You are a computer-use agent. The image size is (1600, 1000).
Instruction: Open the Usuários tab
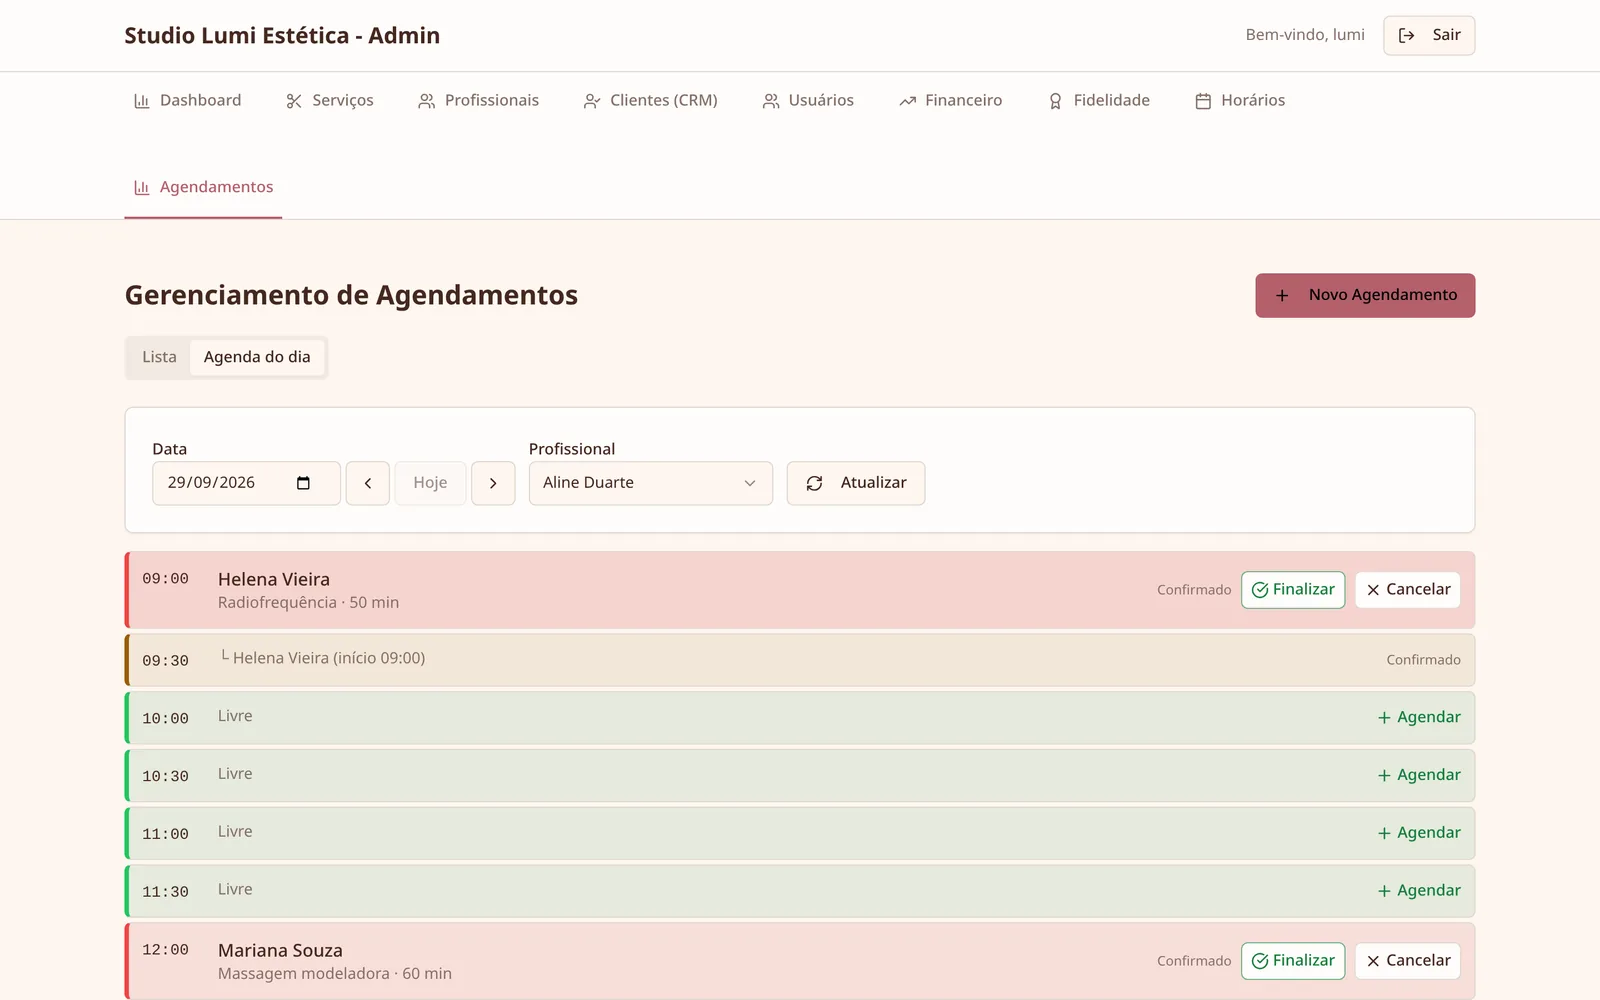(x=808, y=100)
